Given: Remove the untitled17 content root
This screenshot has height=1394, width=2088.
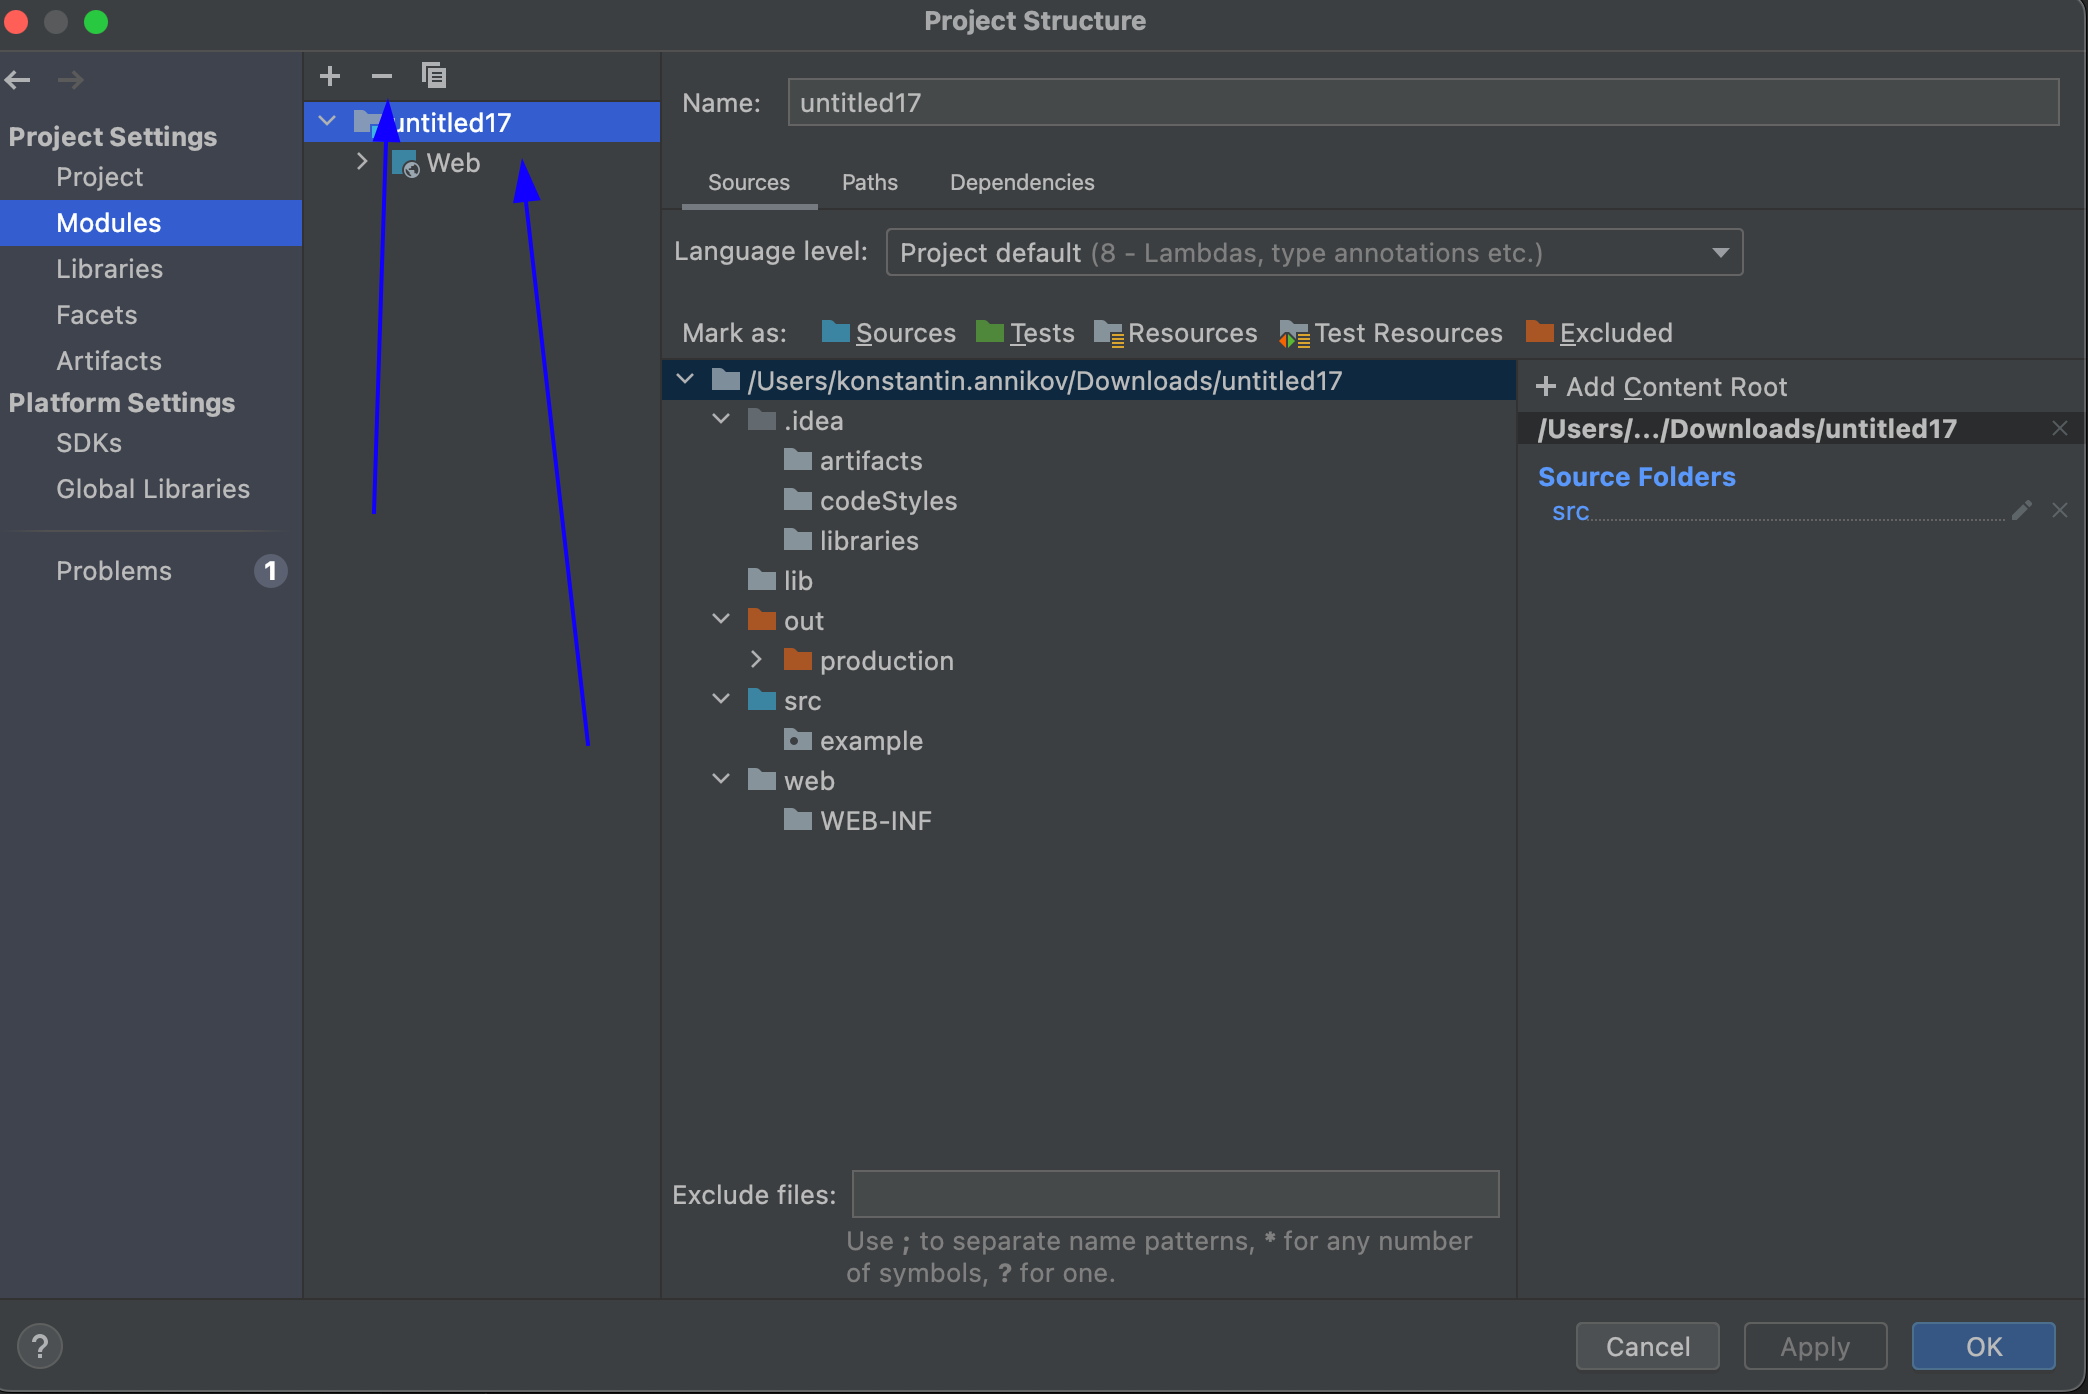Looking at the screenshot, I should [x=2060, y=429].
